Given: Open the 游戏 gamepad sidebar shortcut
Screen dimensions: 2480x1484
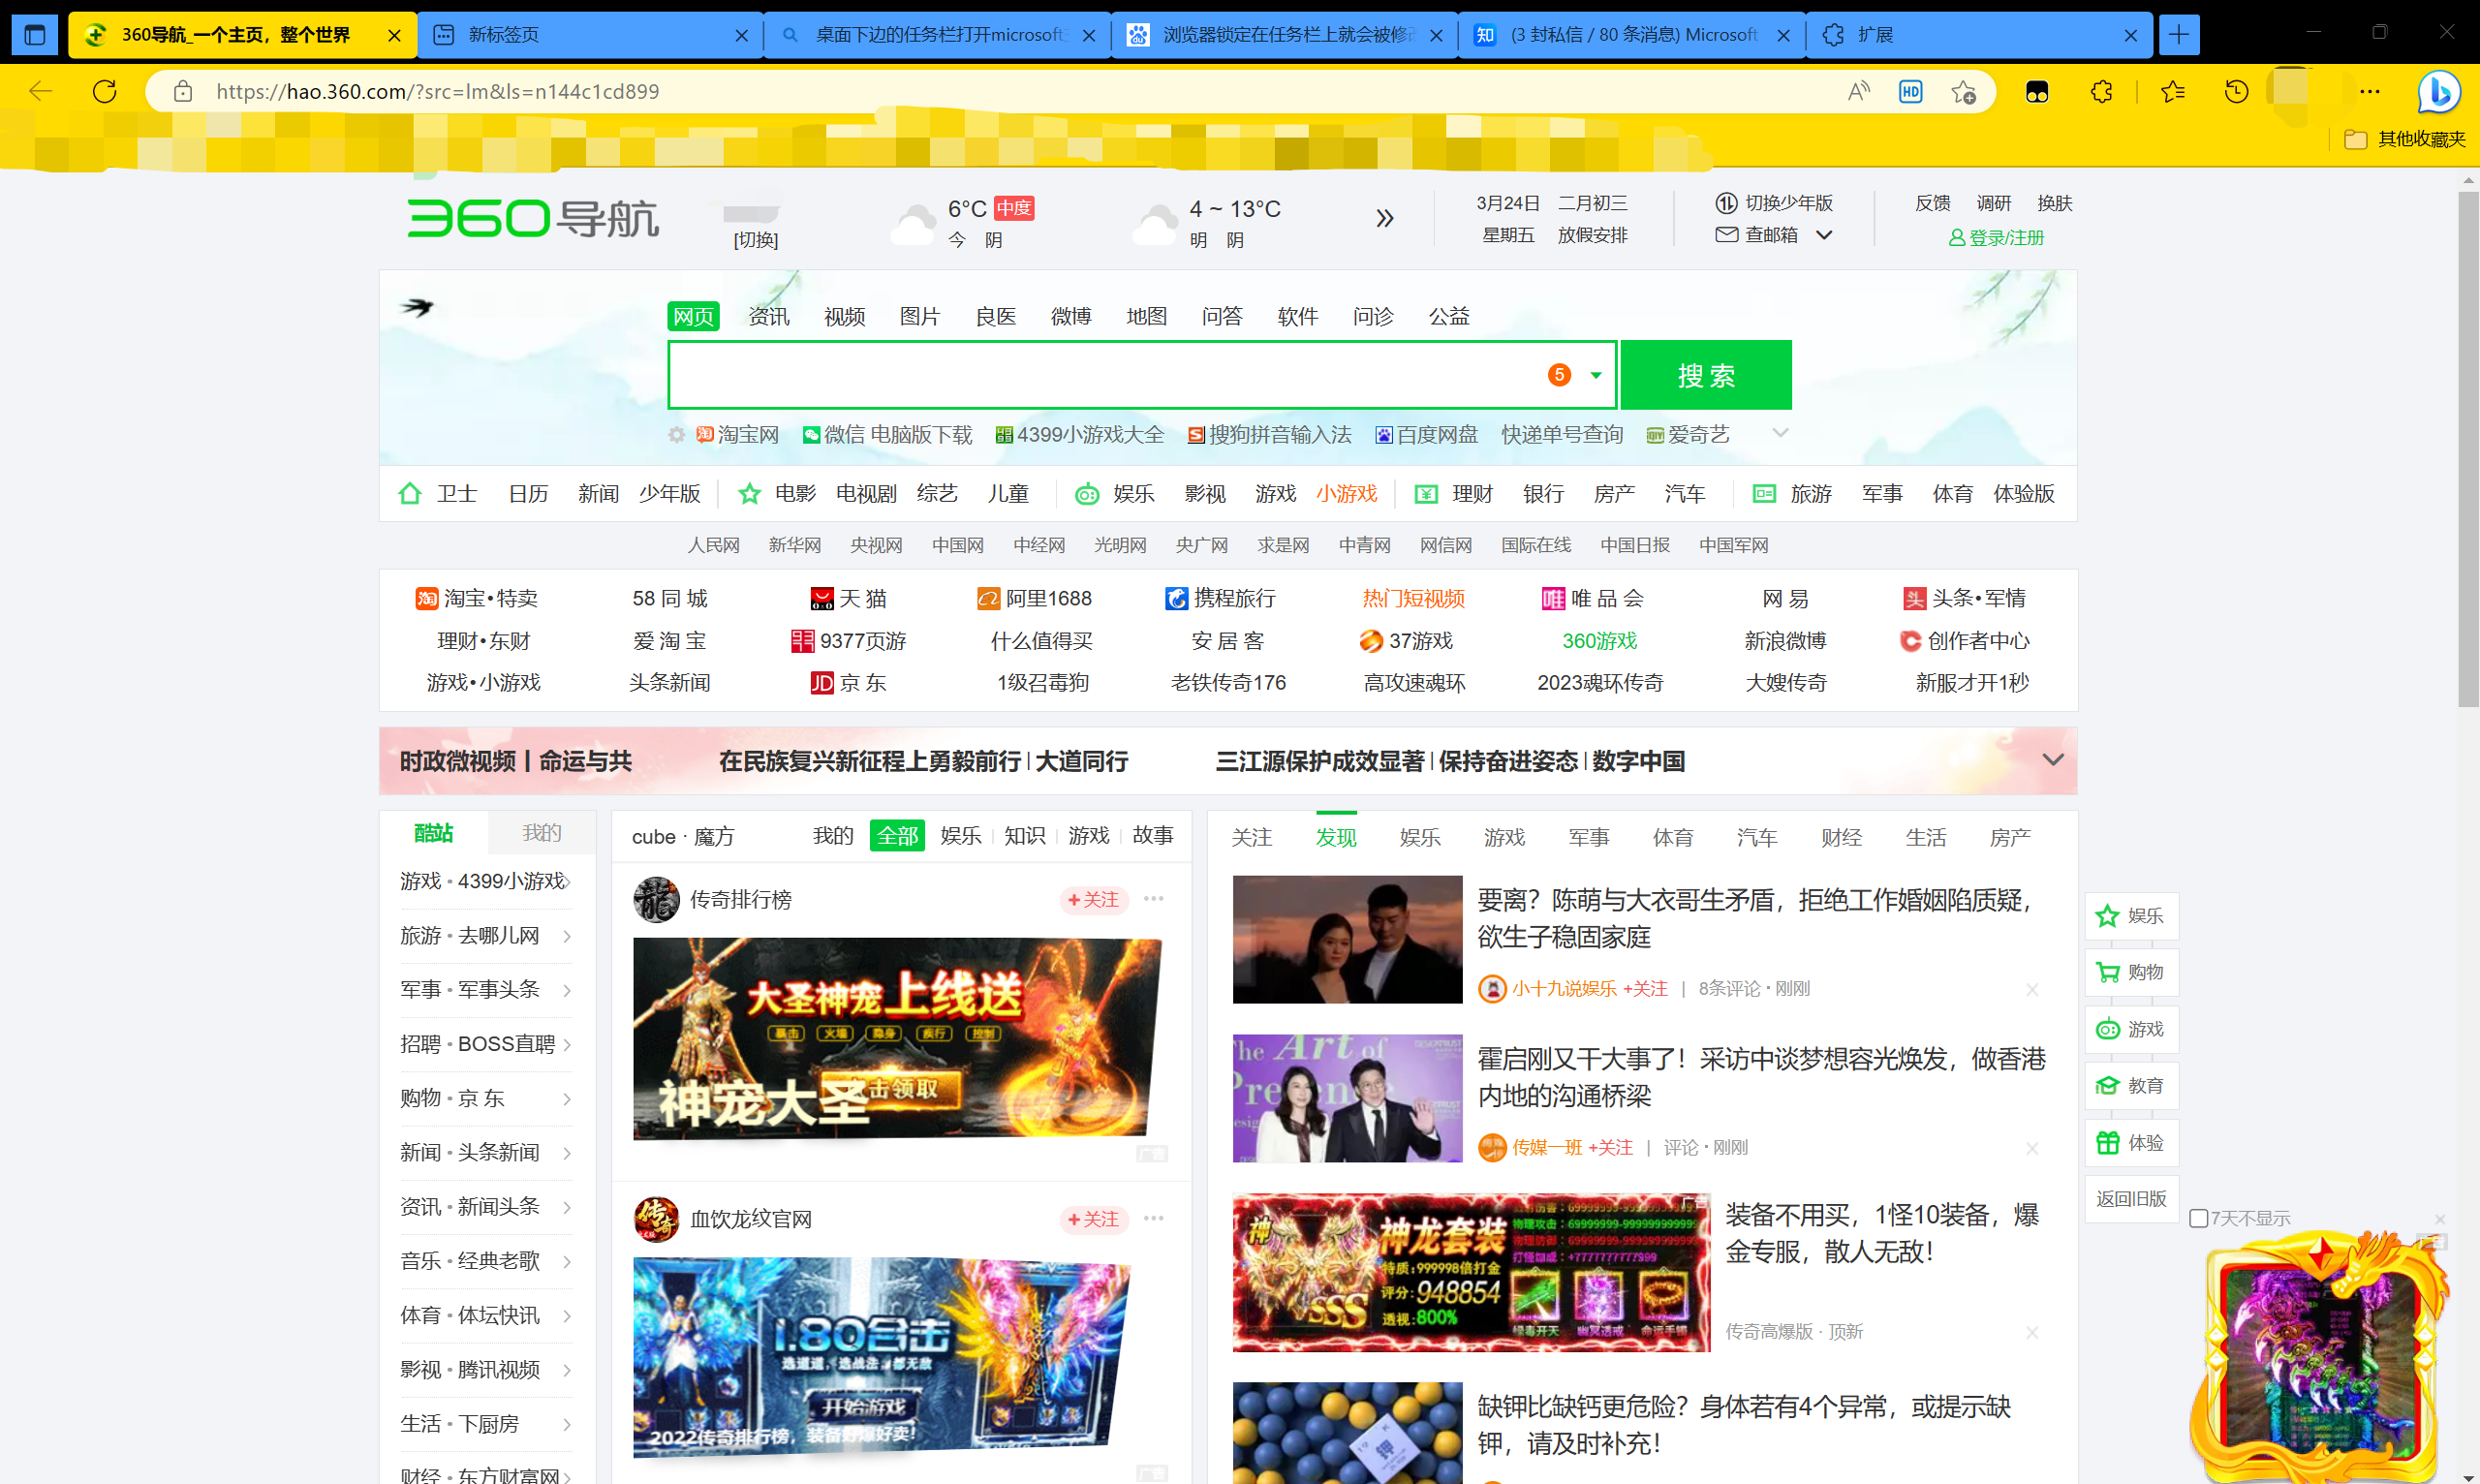Looking at the screenshot, I should [2132, 1029].
